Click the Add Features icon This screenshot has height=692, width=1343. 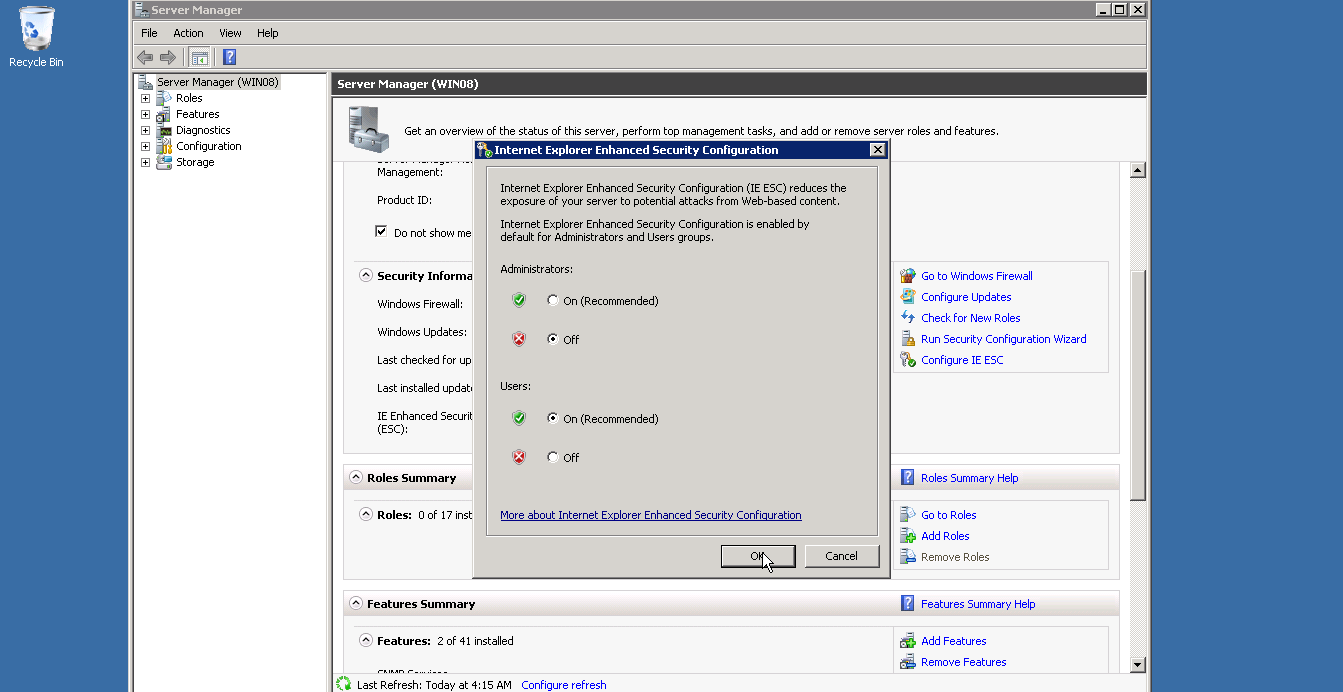click(x=908, y=641)
